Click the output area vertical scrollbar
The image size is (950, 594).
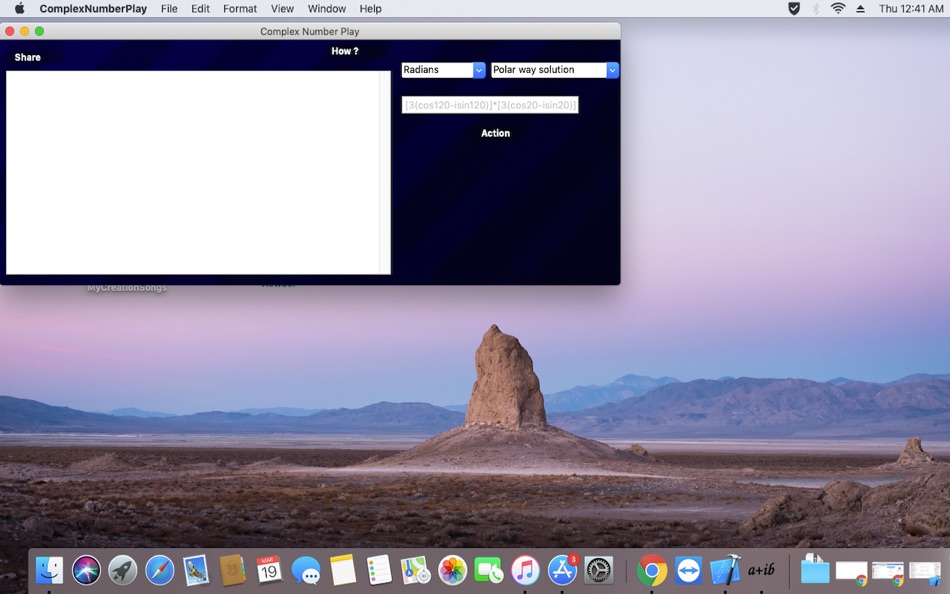385,172
